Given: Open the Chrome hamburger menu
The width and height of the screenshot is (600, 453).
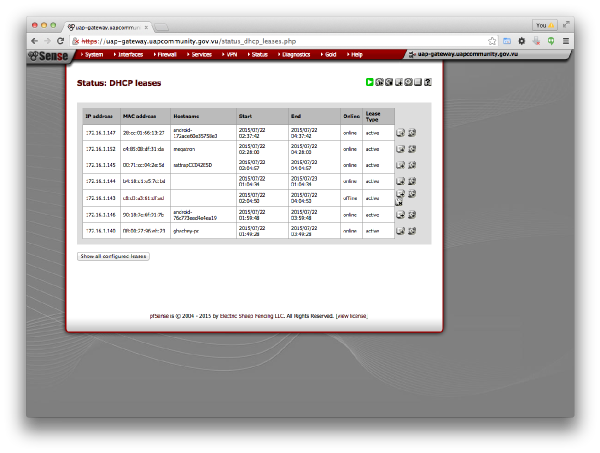Looking at the screenshot, I should [x=566, y=41].
